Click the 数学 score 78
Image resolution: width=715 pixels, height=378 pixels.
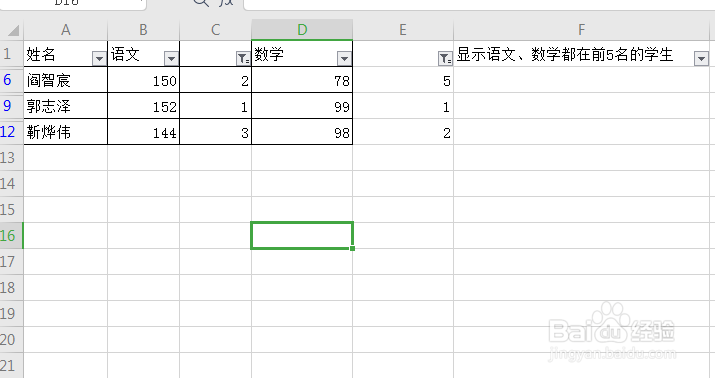(x=302, y=80)
